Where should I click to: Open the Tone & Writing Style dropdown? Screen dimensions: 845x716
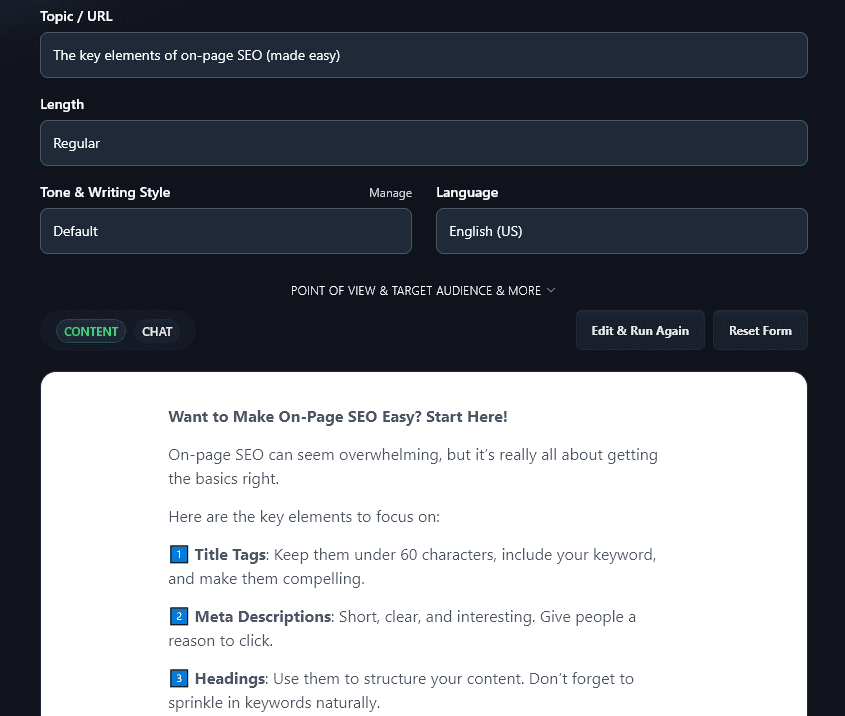[x=225, y=231]
